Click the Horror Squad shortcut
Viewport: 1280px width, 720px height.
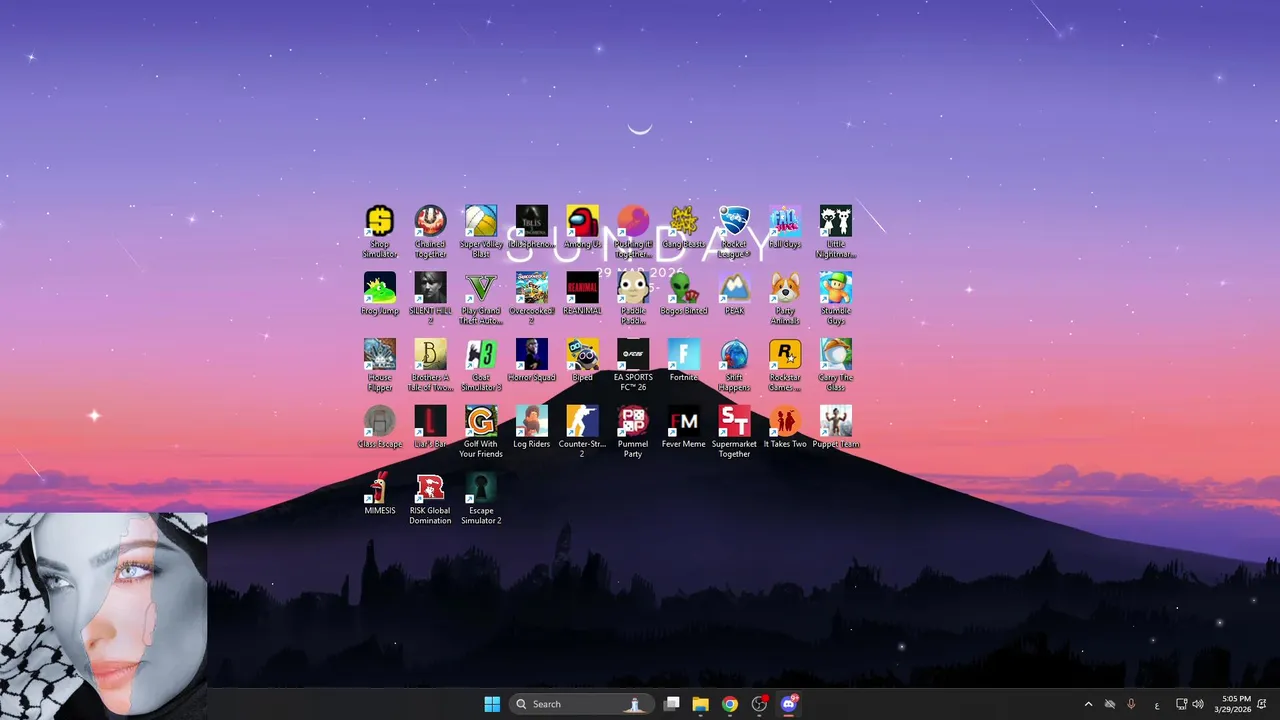[532, 361]
